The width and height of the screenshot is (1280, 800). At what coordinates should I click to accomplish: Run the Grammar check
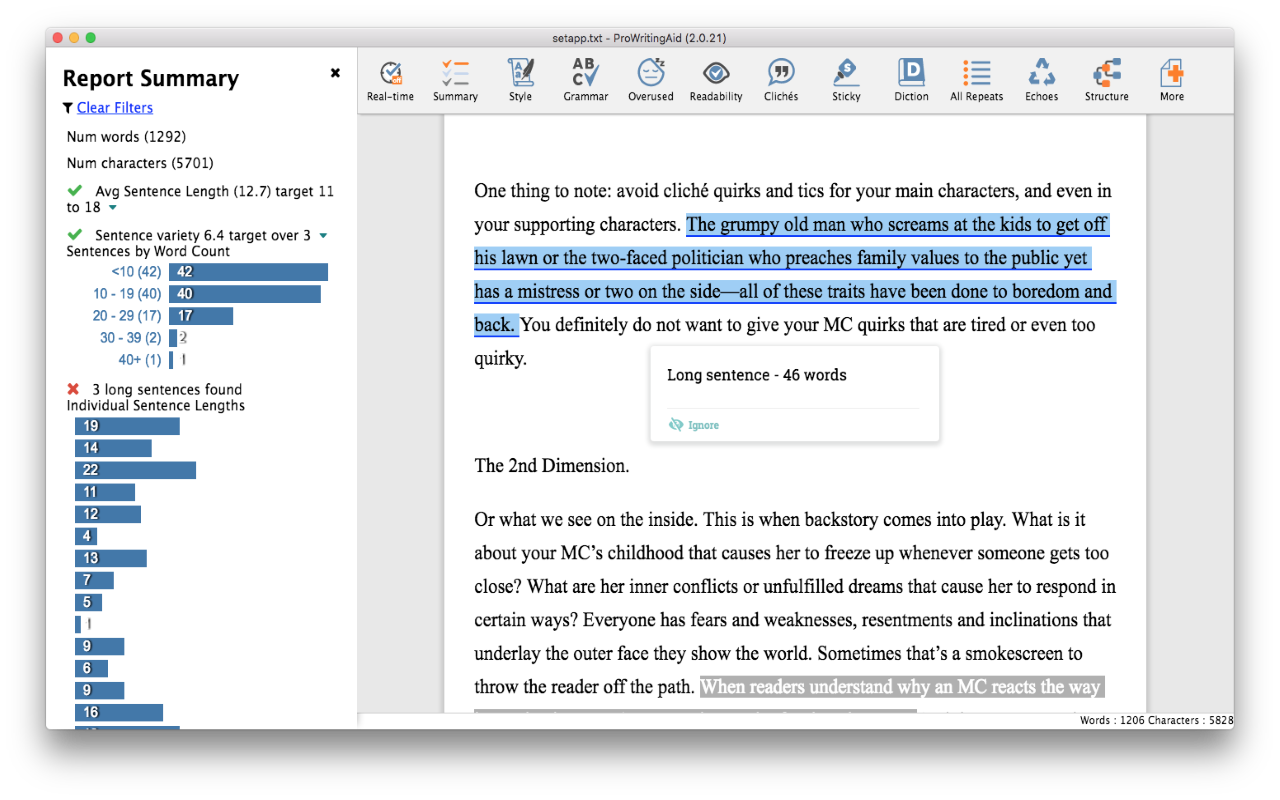585,80
